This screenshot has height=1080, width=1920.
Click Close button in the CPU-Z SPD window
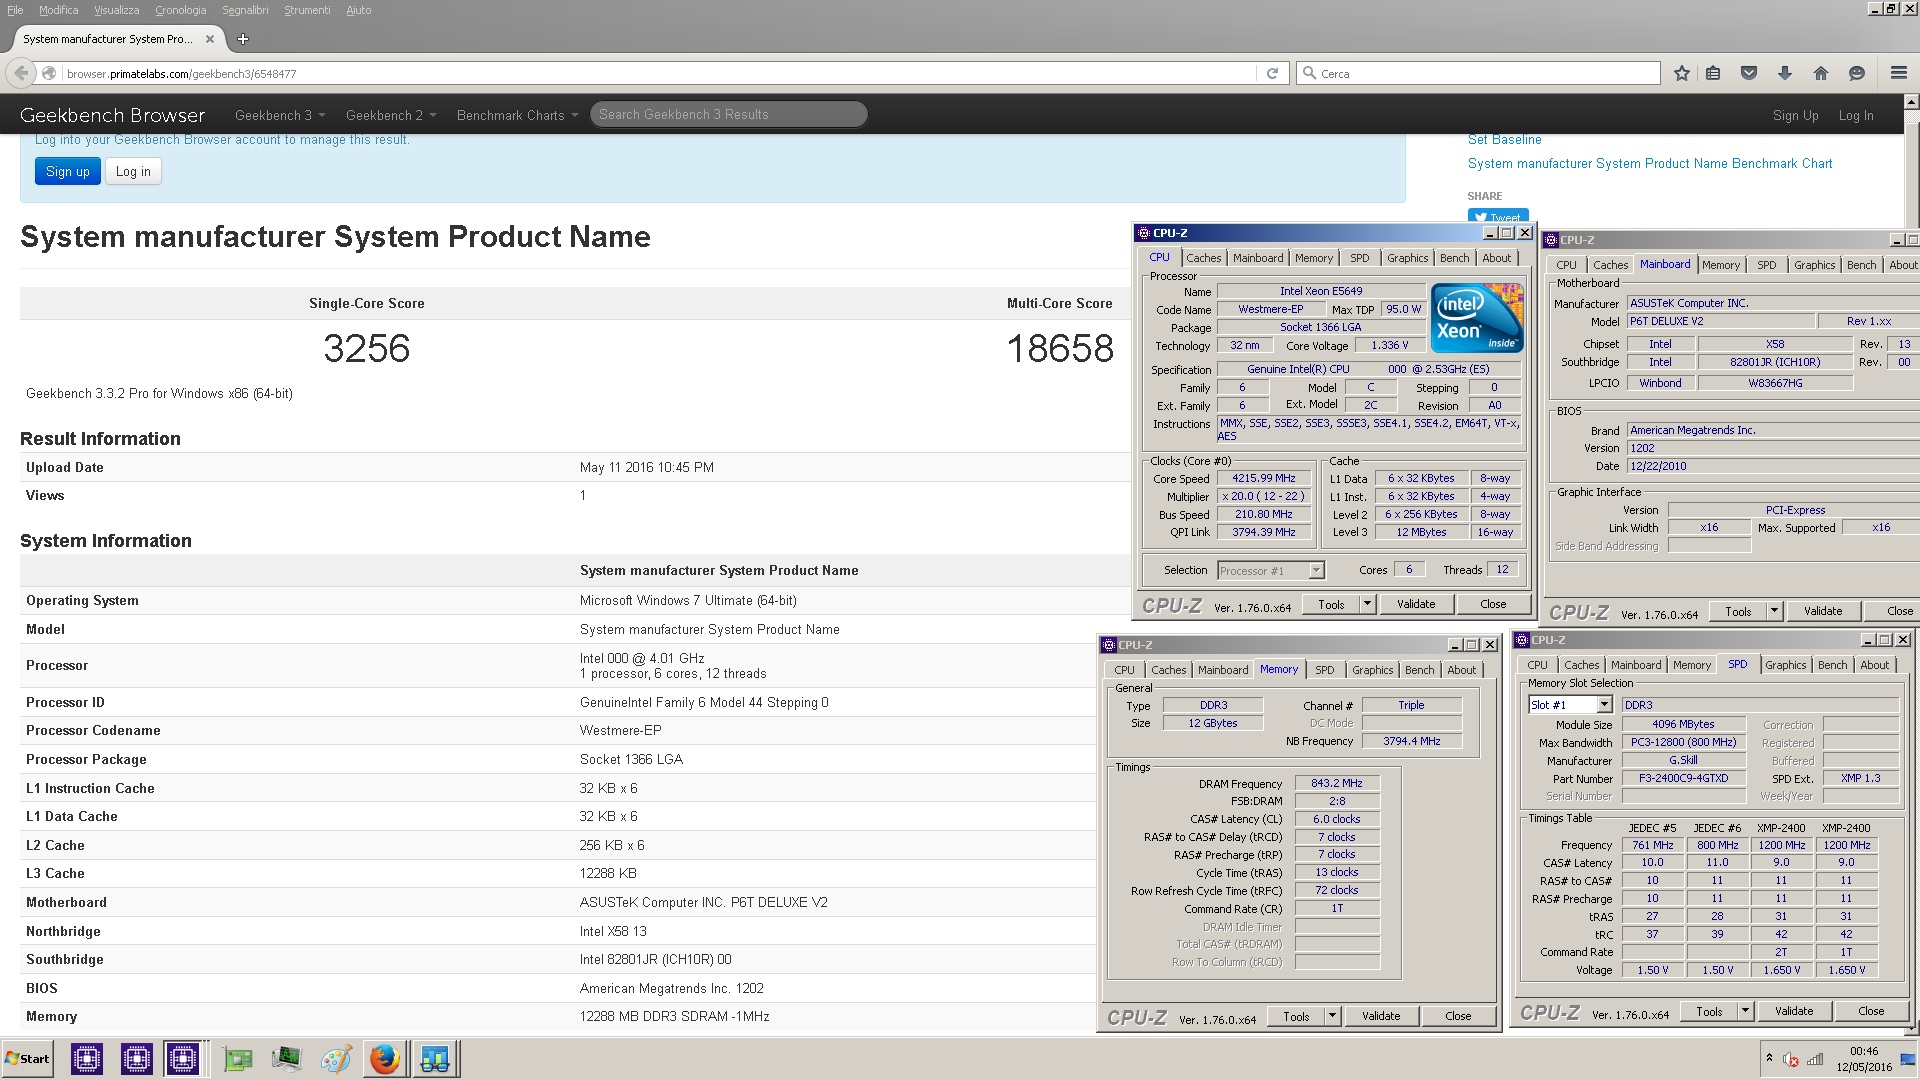click(x=1871, y=1011)
